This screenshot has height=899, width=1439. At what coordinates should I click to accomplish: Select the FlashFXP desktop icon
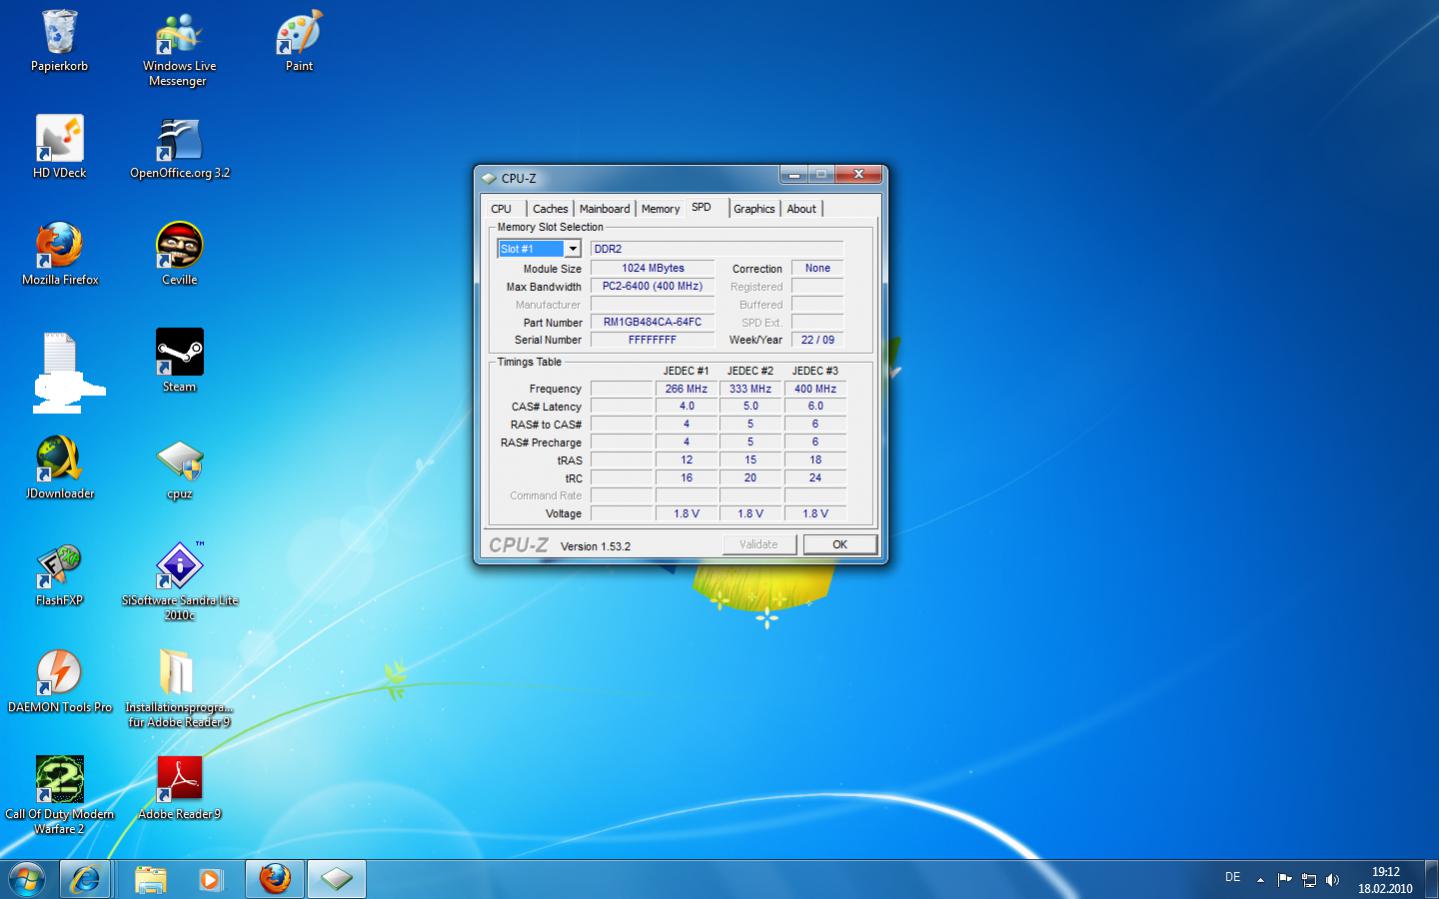(59, 575)
